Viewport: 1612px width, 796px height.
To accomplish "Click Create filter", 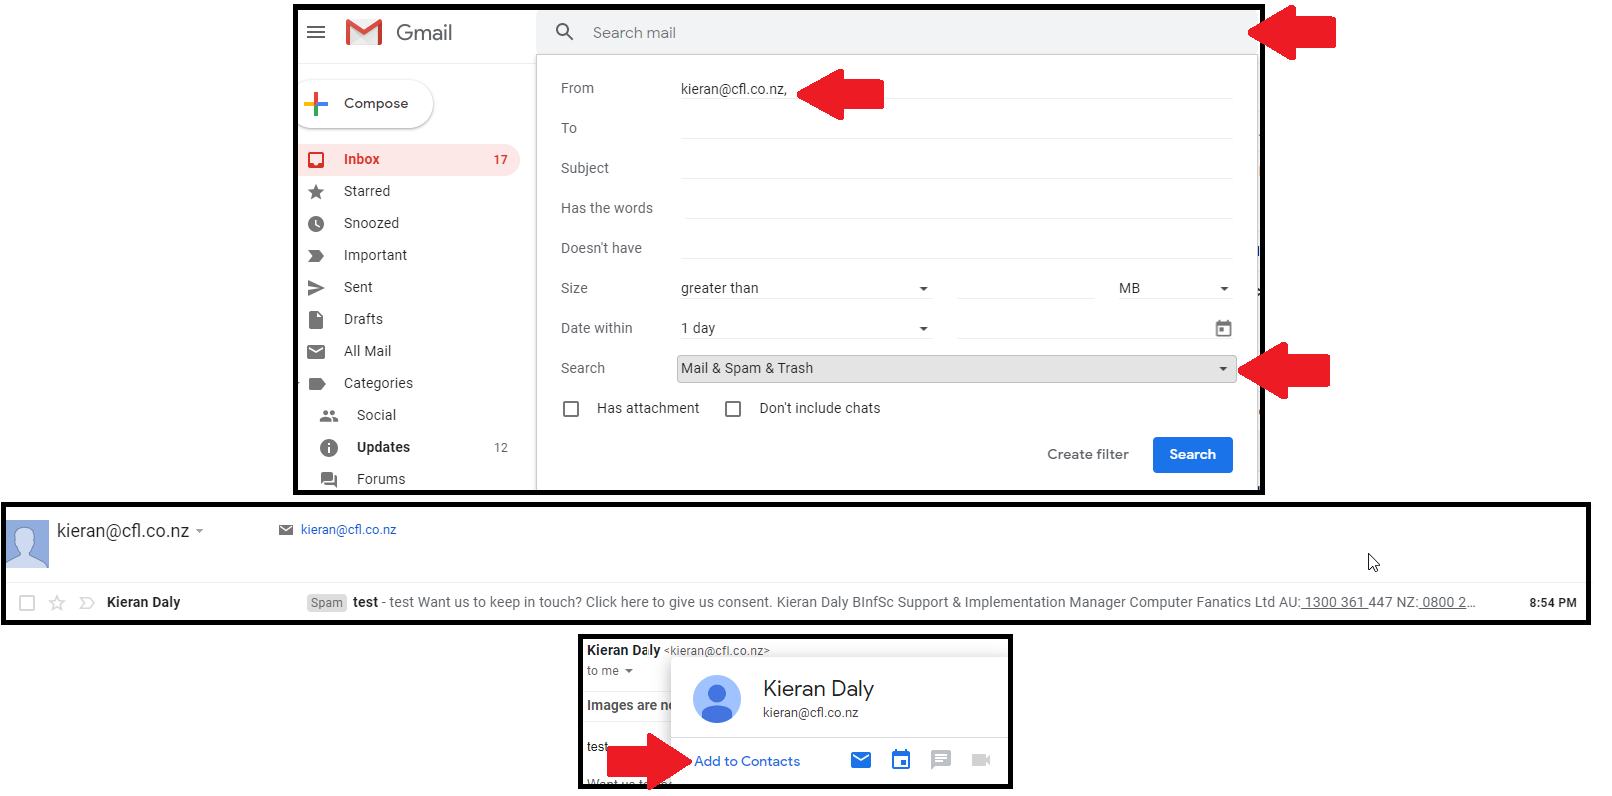I will tap(1088, 454).
